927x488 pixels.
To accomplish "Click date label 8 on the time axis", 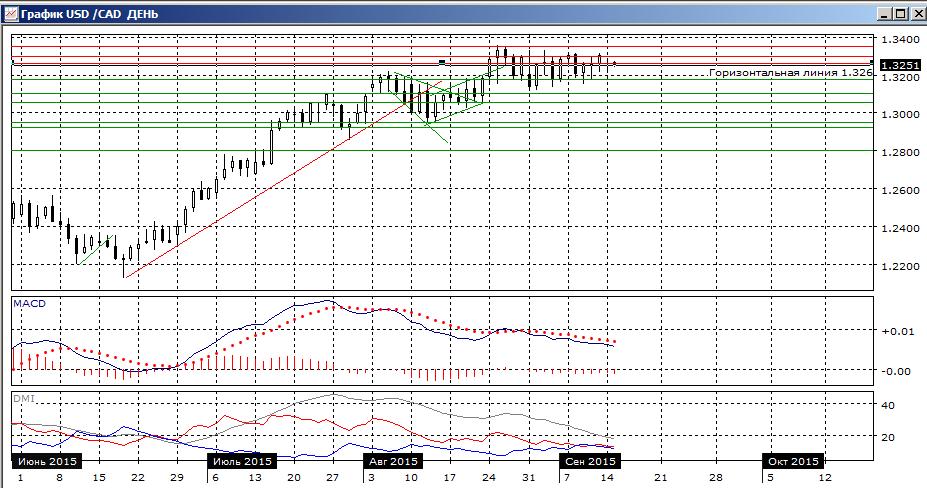I will tap(59, 477).
